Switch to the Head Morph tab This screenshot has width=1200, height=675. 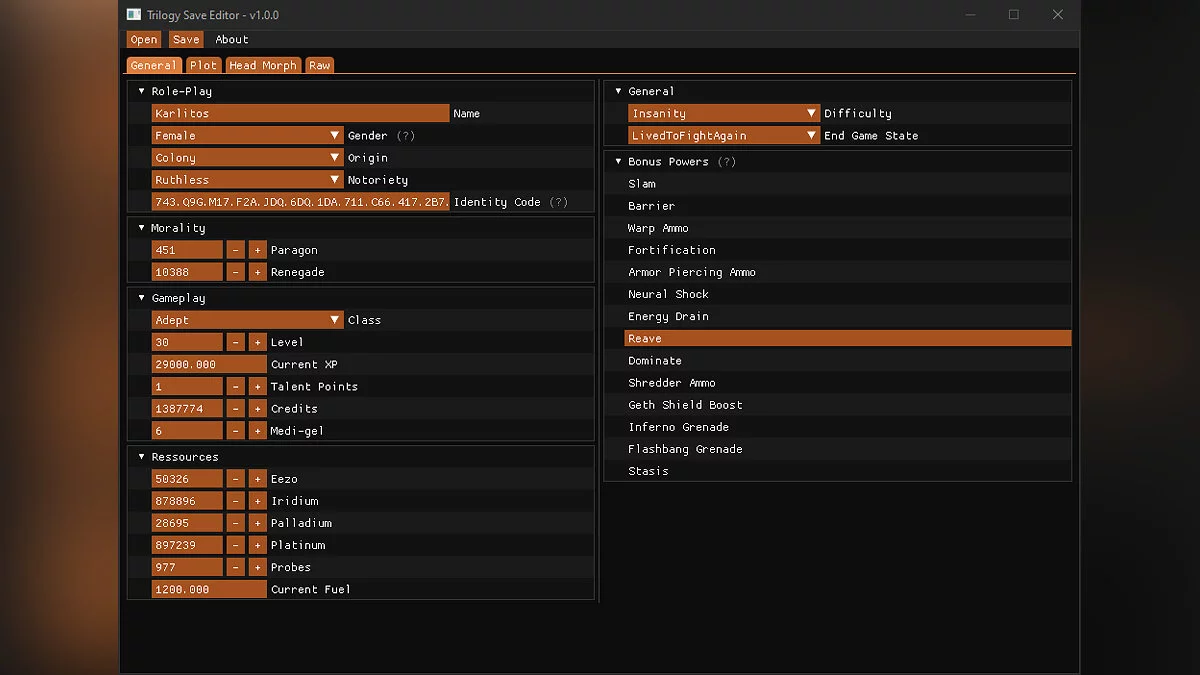click(263, 65)
